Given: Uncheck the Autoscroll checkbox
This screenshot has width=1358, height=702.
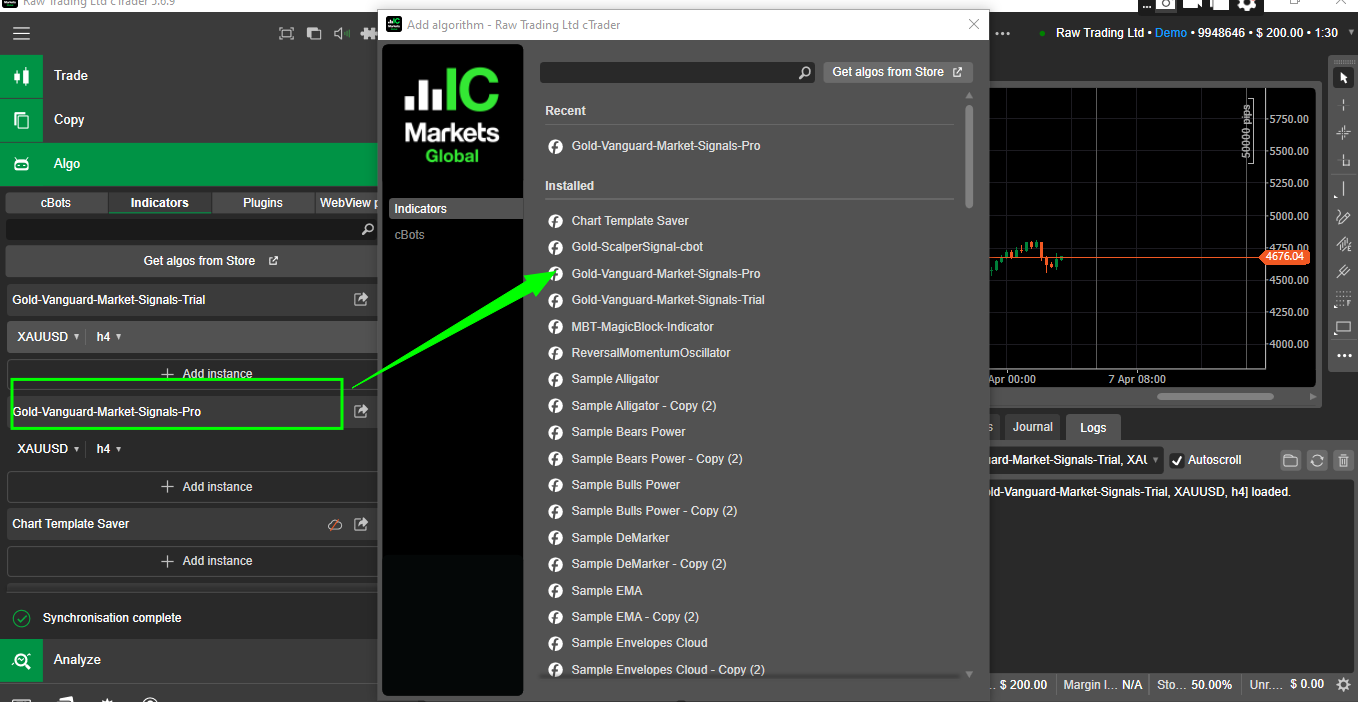Looking at the screenshot, I should [x=1177, y=460].
